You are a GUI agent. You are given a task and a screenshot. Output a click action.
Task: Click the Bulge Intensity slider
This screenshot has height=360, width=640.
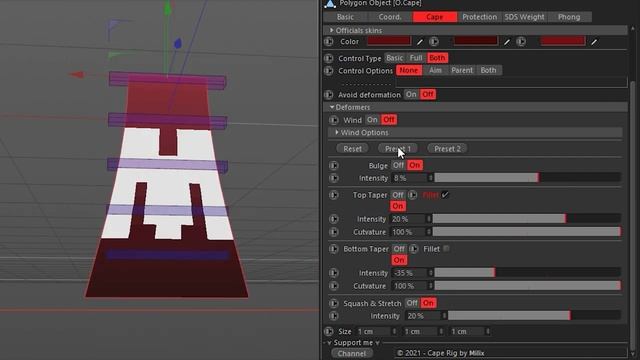tap(528, 178)
